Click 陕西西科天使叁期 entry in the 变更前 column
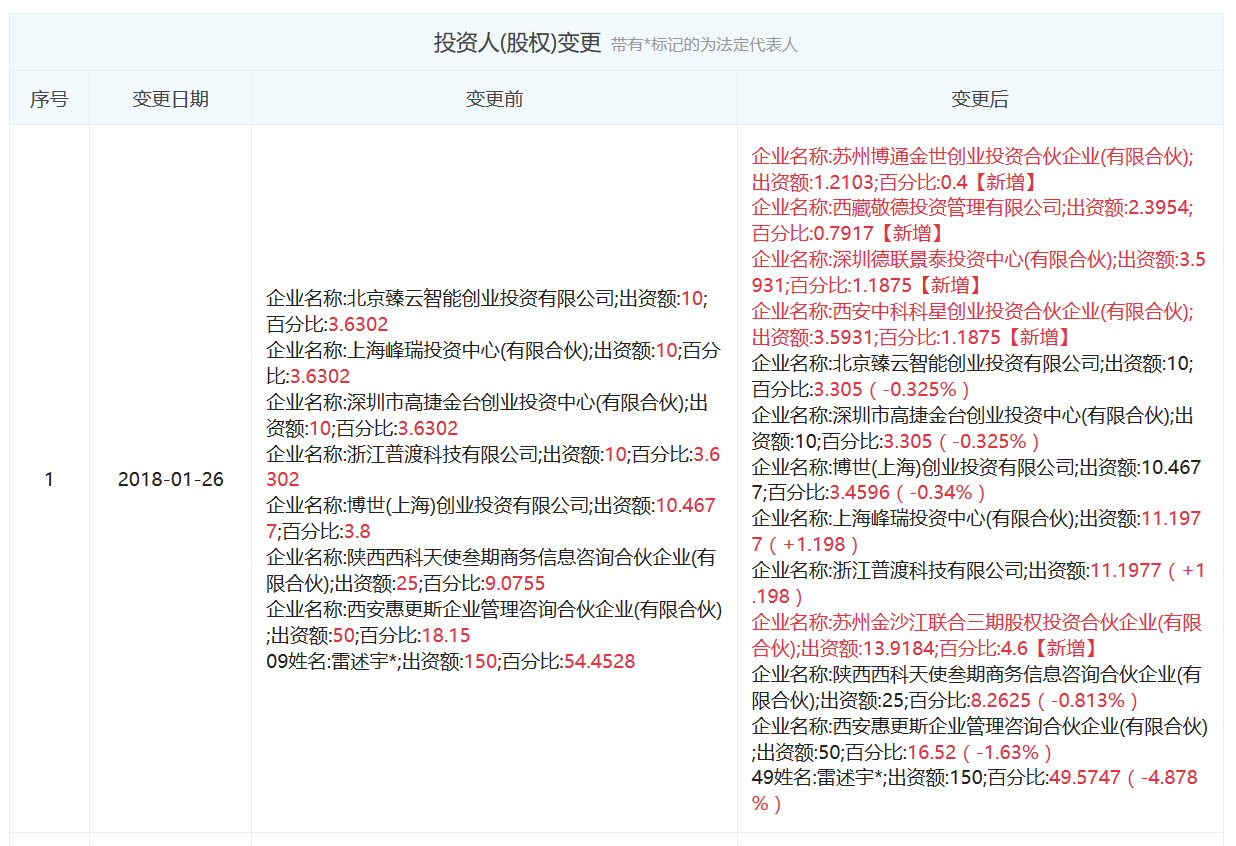Screen dimensions: 1236x846 (491, 571)
